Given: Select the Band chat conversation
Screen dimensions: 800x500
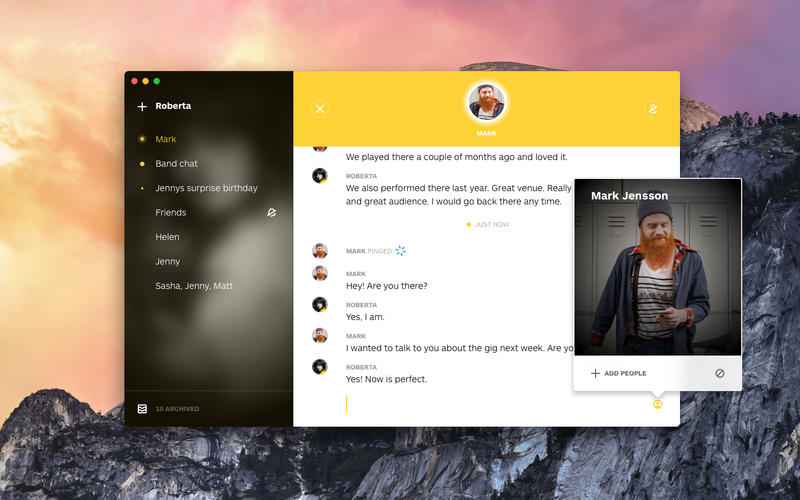Looking at the screenshot, I should (176, 163).
